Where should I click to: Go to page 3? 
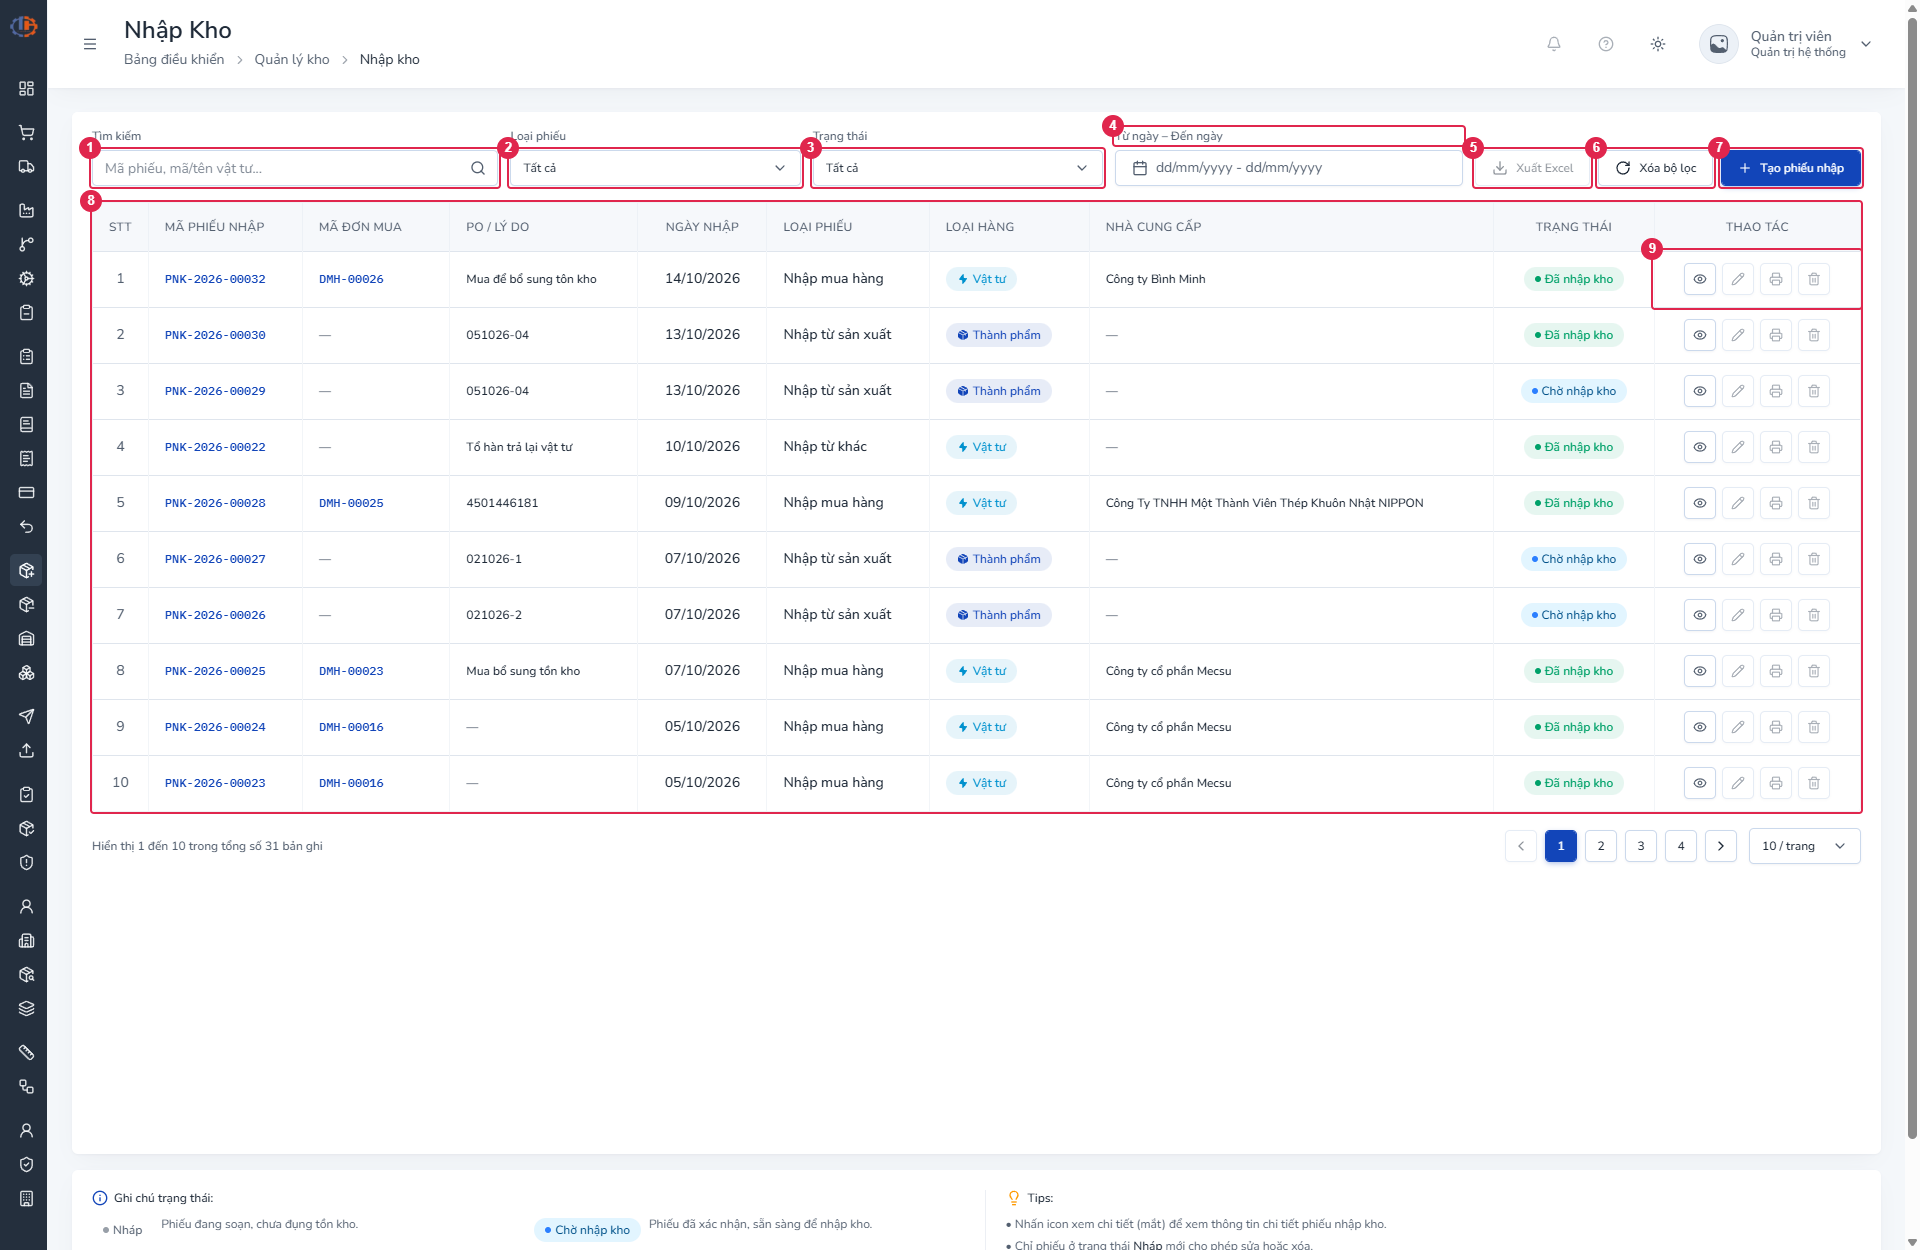pyautogui.click(x=1641, y=846)
